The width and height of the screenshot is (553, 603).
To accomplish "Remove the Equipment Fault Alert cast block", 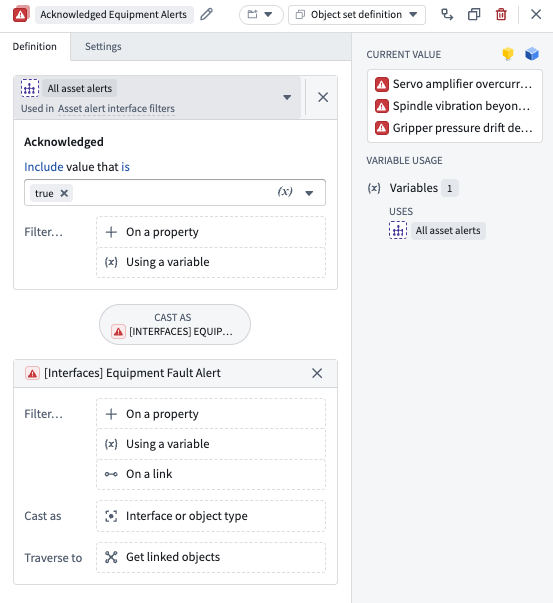I will click(x=317, y=373).
